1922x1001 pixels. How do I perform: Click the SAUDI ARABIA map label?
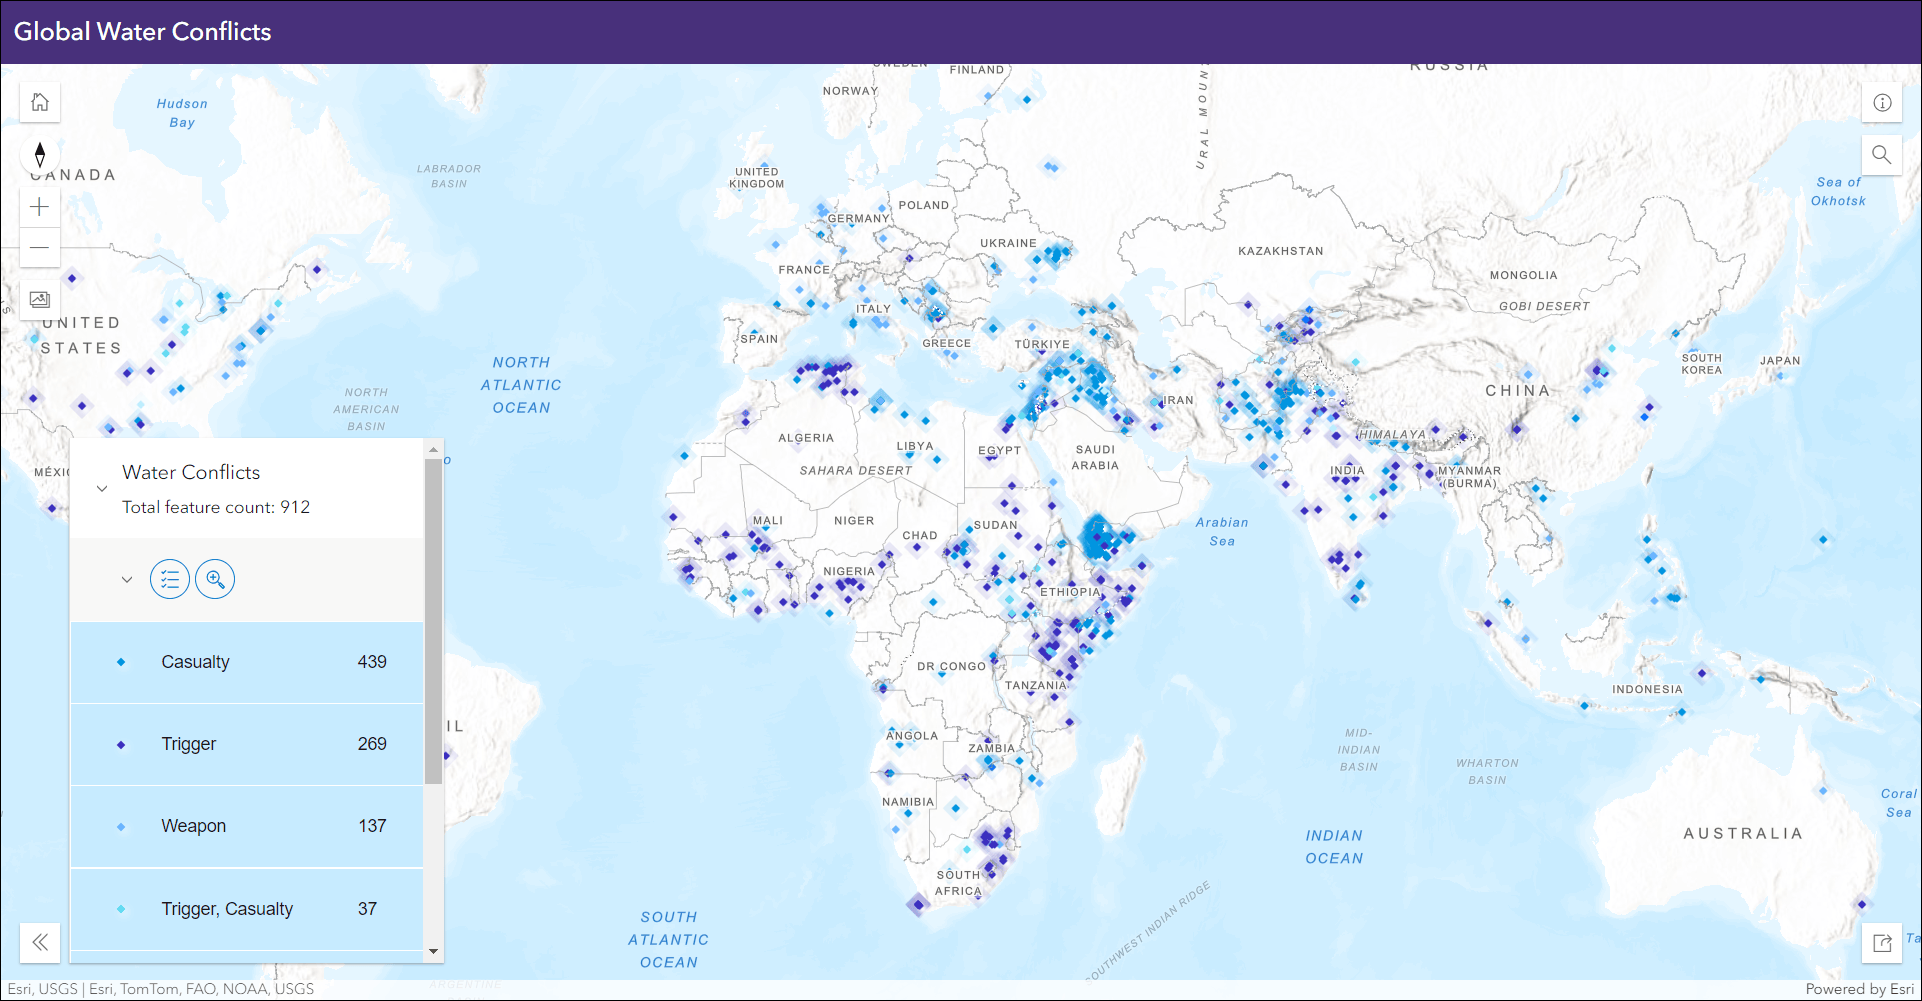click(1095, 458)
